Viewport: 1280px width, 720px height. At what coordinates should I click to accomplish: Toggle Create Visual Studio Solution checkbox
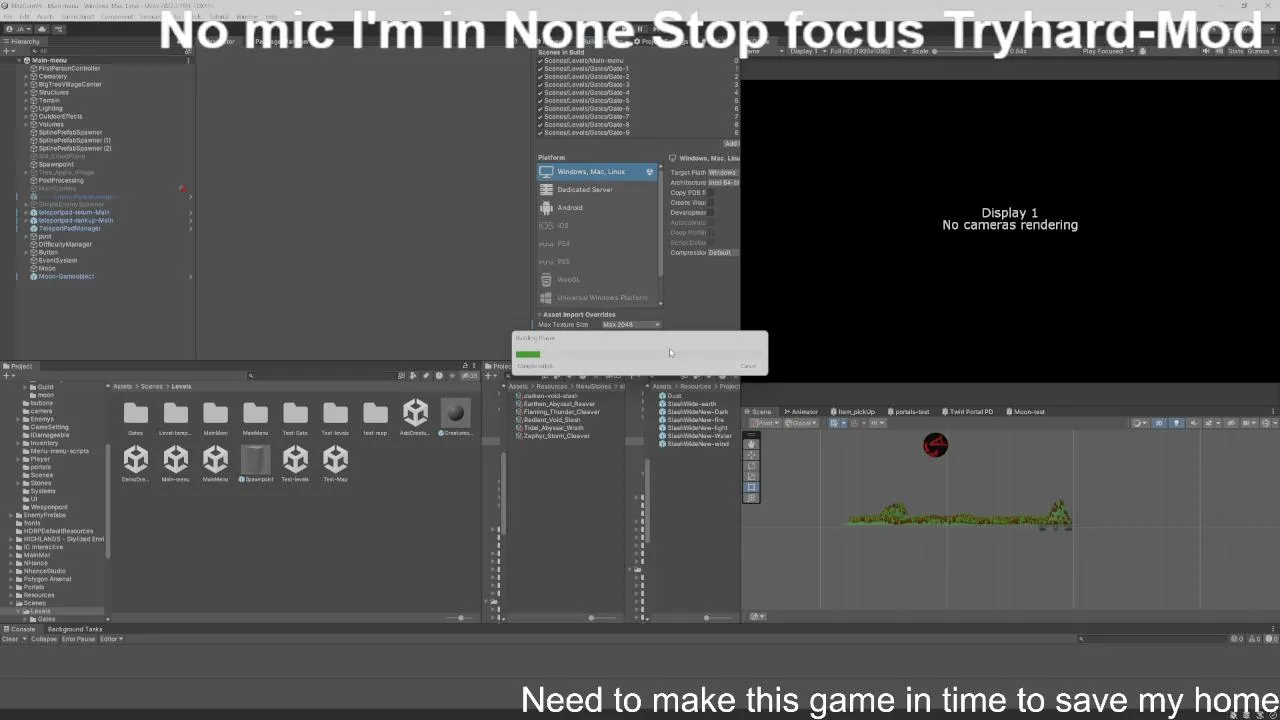coord(711,203)
